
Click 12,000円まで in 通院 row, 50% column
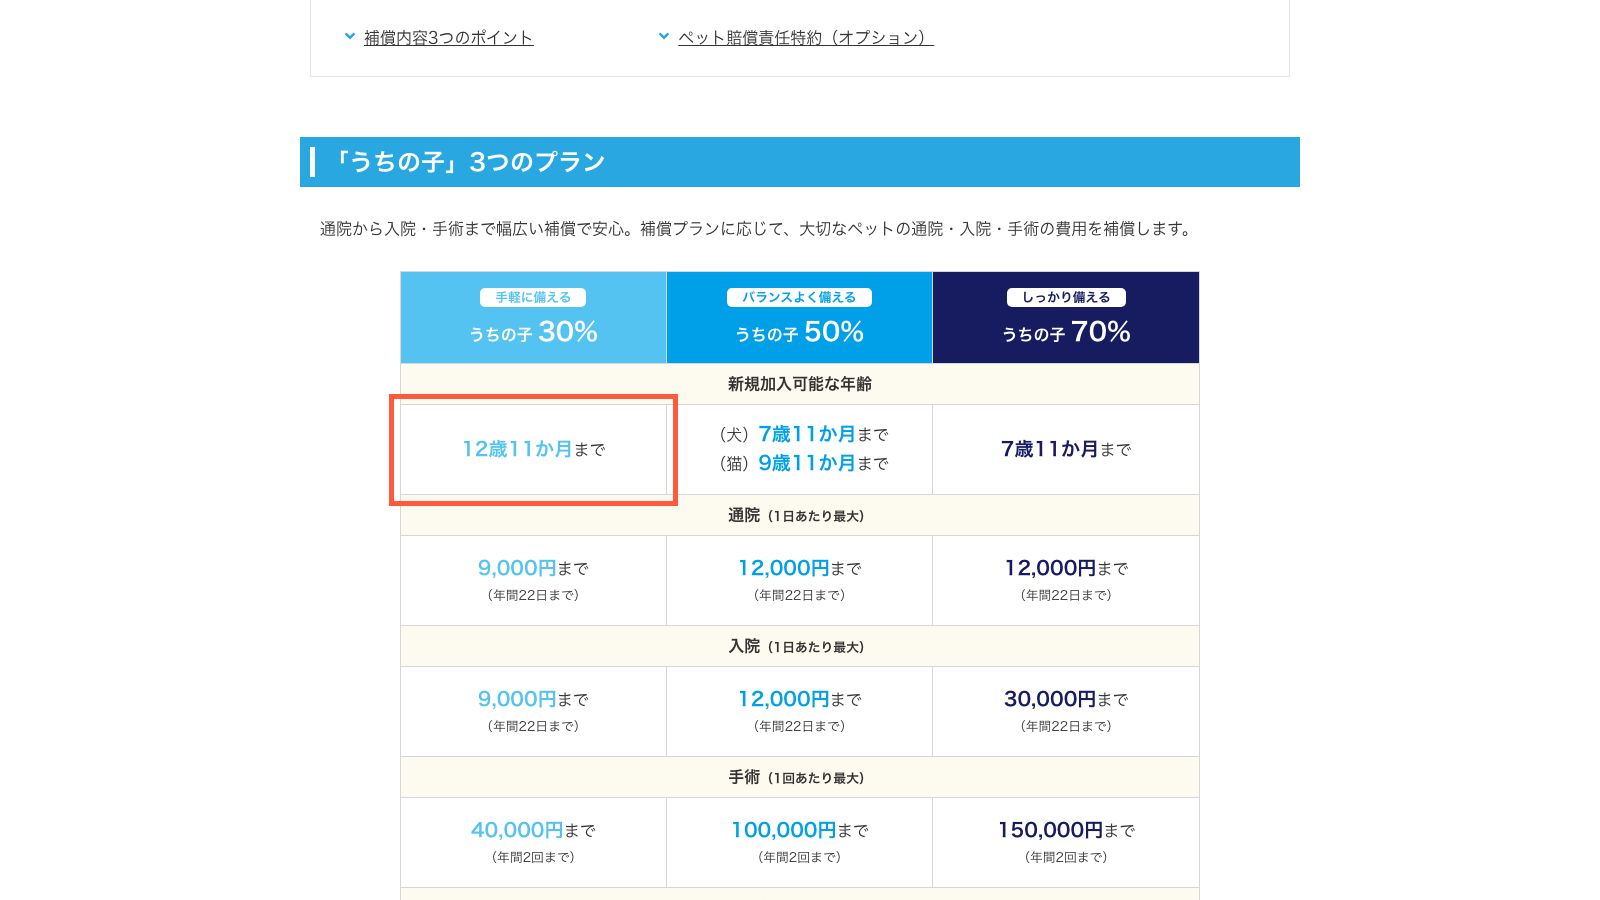[x=799, y=568]
